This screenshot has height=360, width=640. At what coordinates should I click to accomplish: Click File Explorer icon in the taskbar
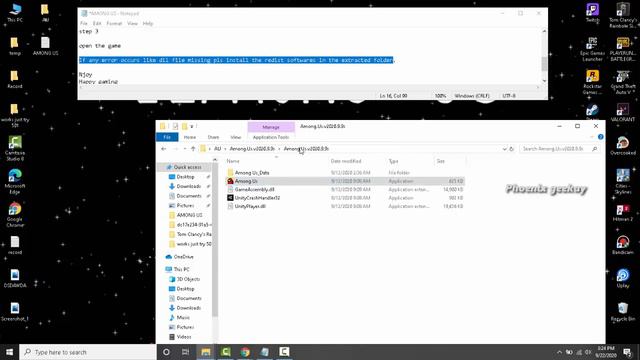point(206,352)
